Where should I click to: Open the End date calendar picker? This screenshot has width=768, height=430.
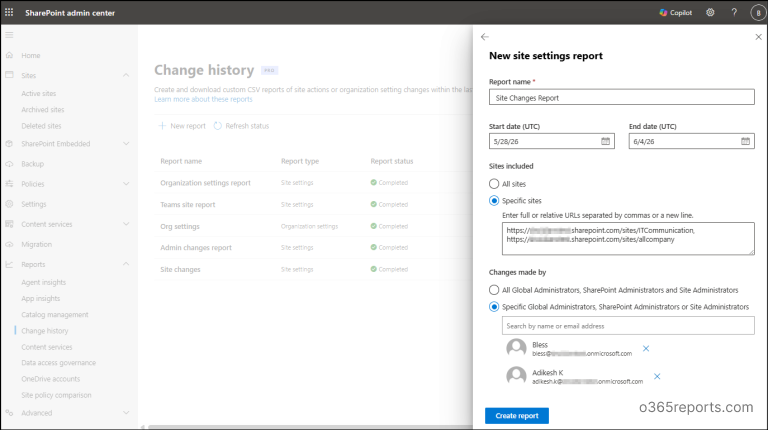click(x=745, y=141)
